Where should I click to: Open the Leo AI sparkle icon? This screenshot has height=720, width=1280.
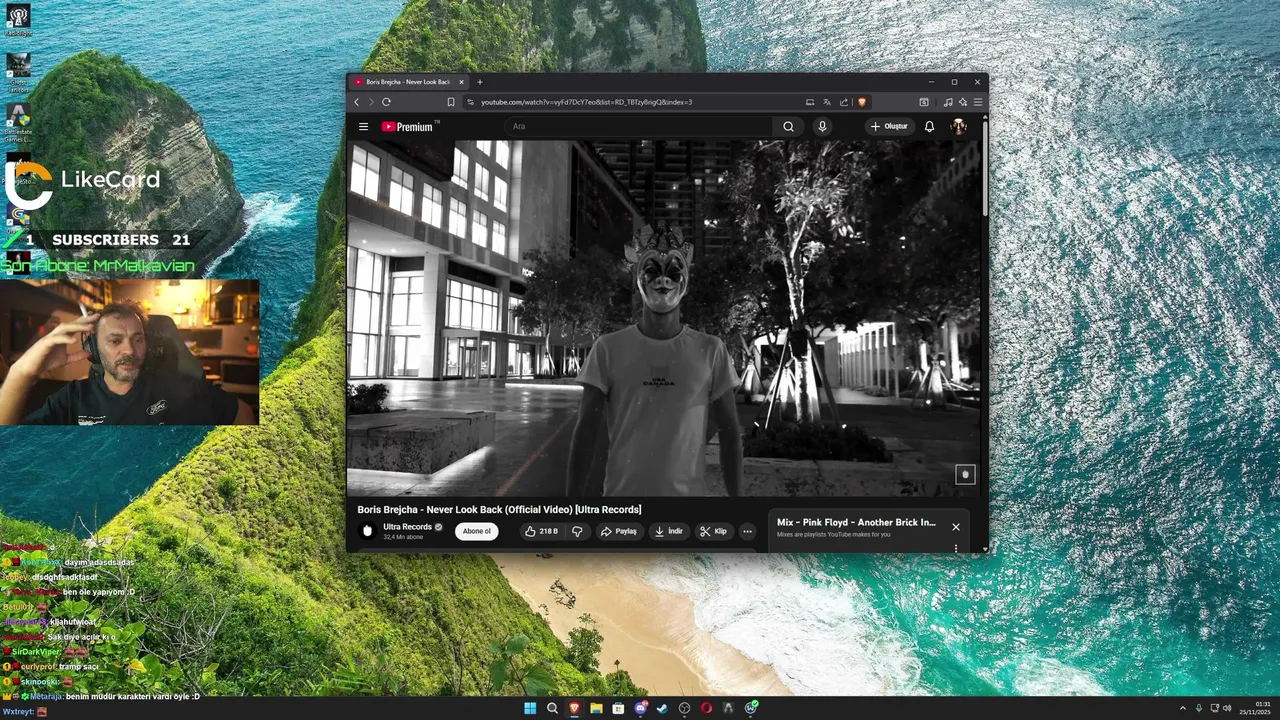pyautogui.click(x=963, y=102)
